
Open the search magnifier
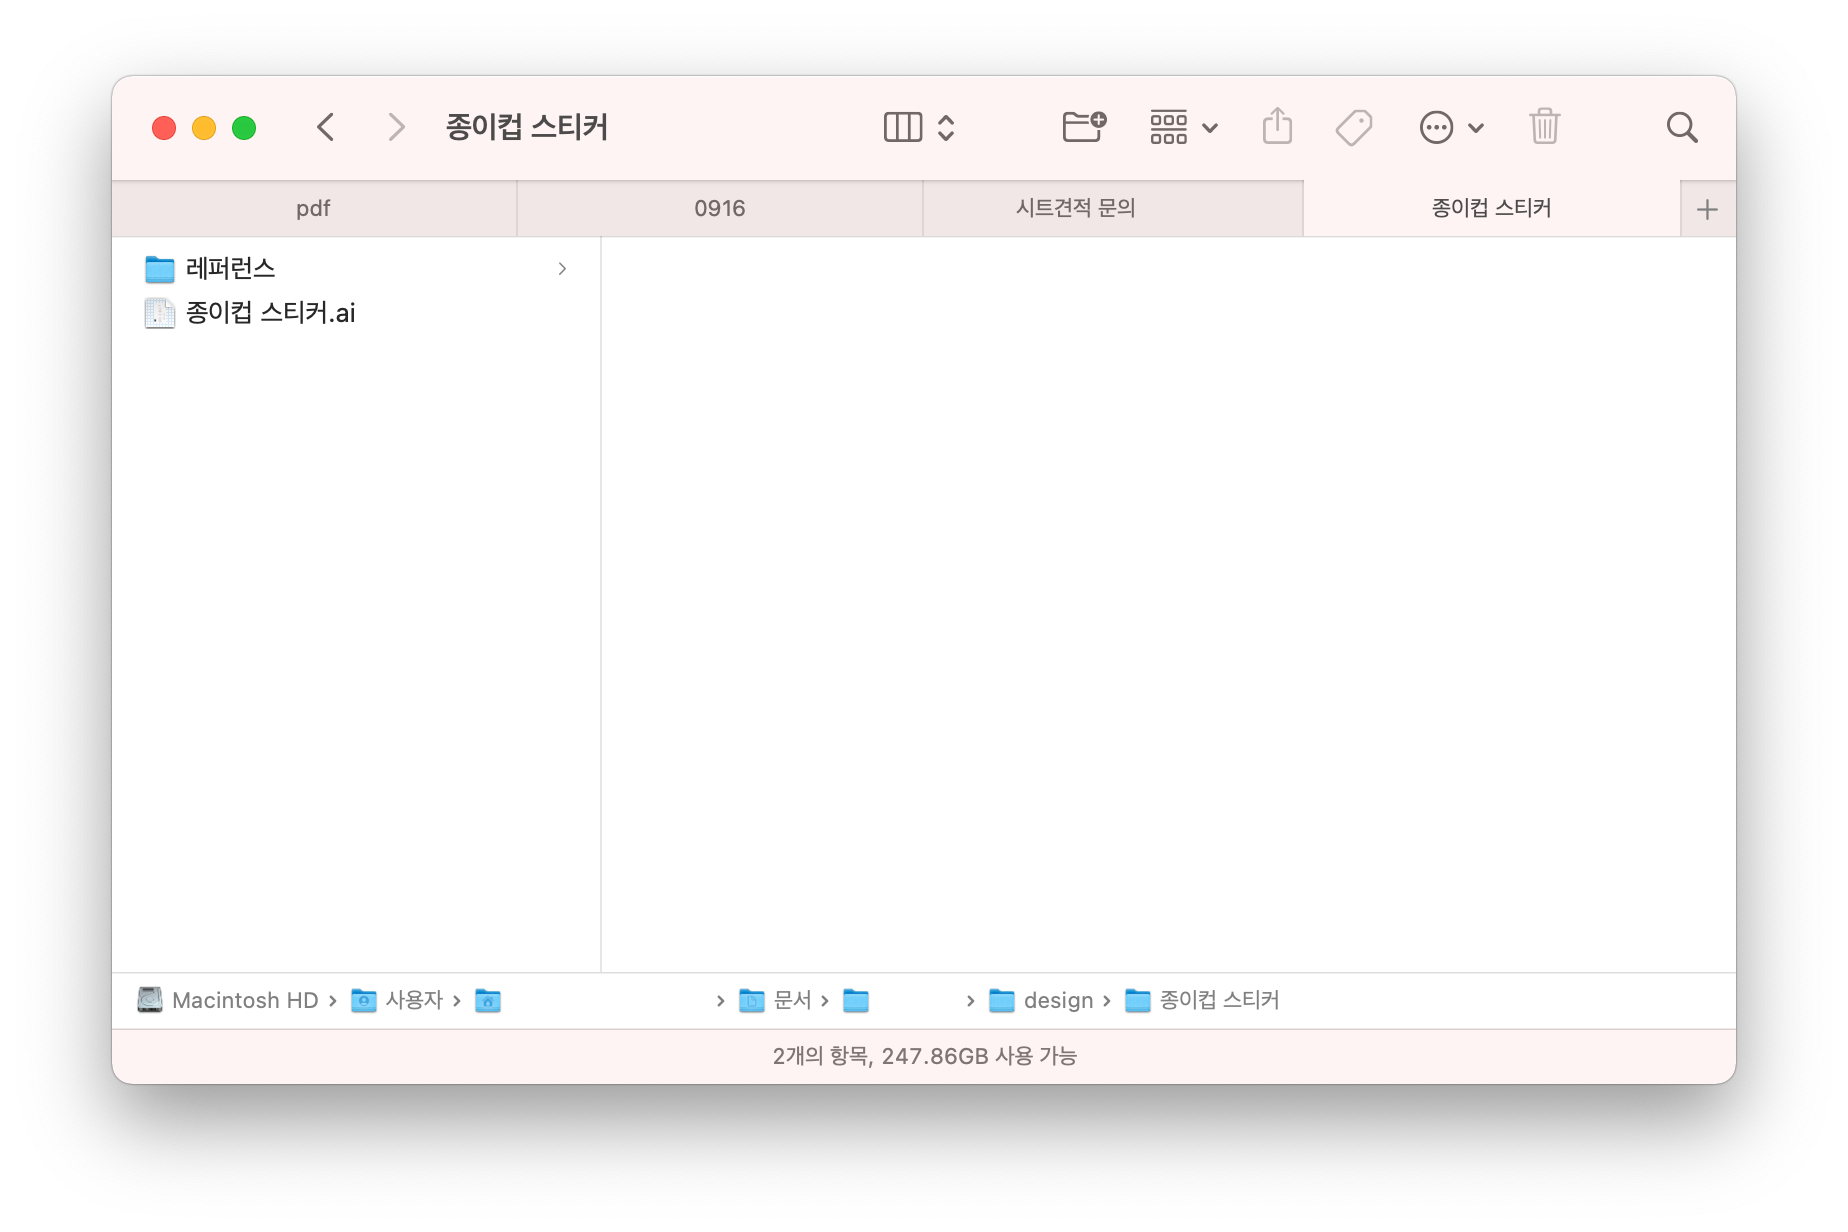[x=1682, y=127]
